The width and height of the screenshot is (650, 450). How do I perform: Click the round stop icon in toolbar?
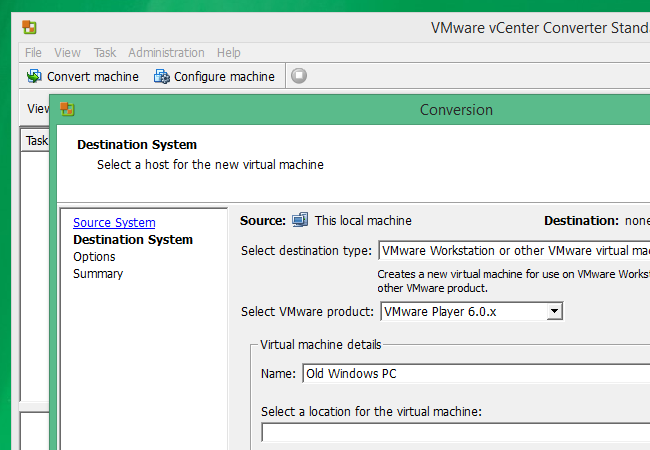[299, 76]
